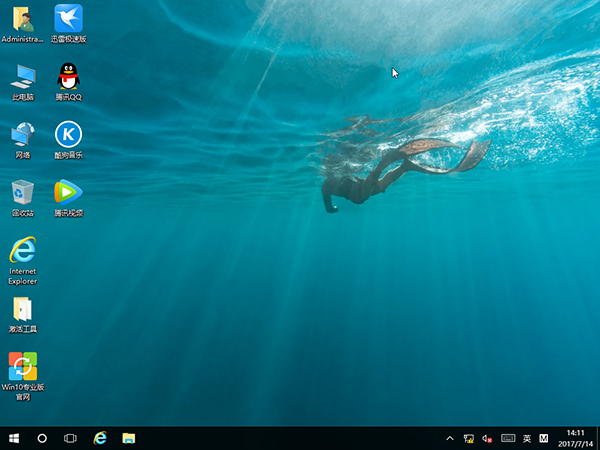
Task: Select the activation tools (激活工具) folder
Action: [22, 308]
